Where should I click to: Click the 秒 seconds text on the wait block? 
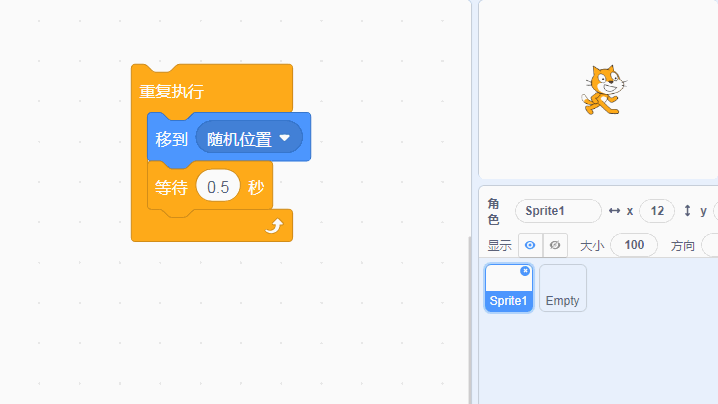pos(256,187)
